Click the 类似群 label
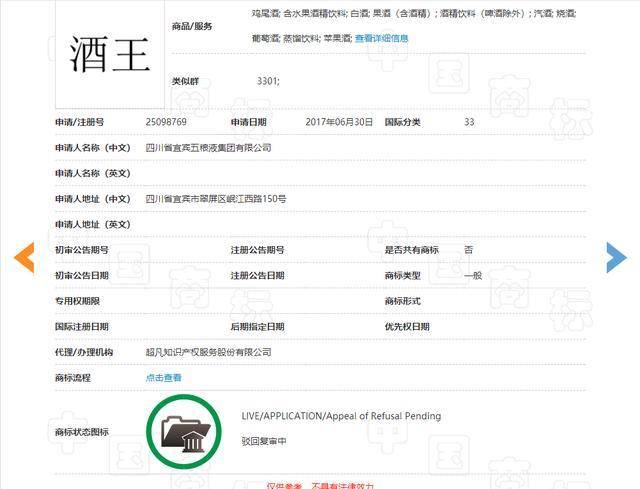Image resolution: width=640 pixels, height=489 pixels. 185,81
